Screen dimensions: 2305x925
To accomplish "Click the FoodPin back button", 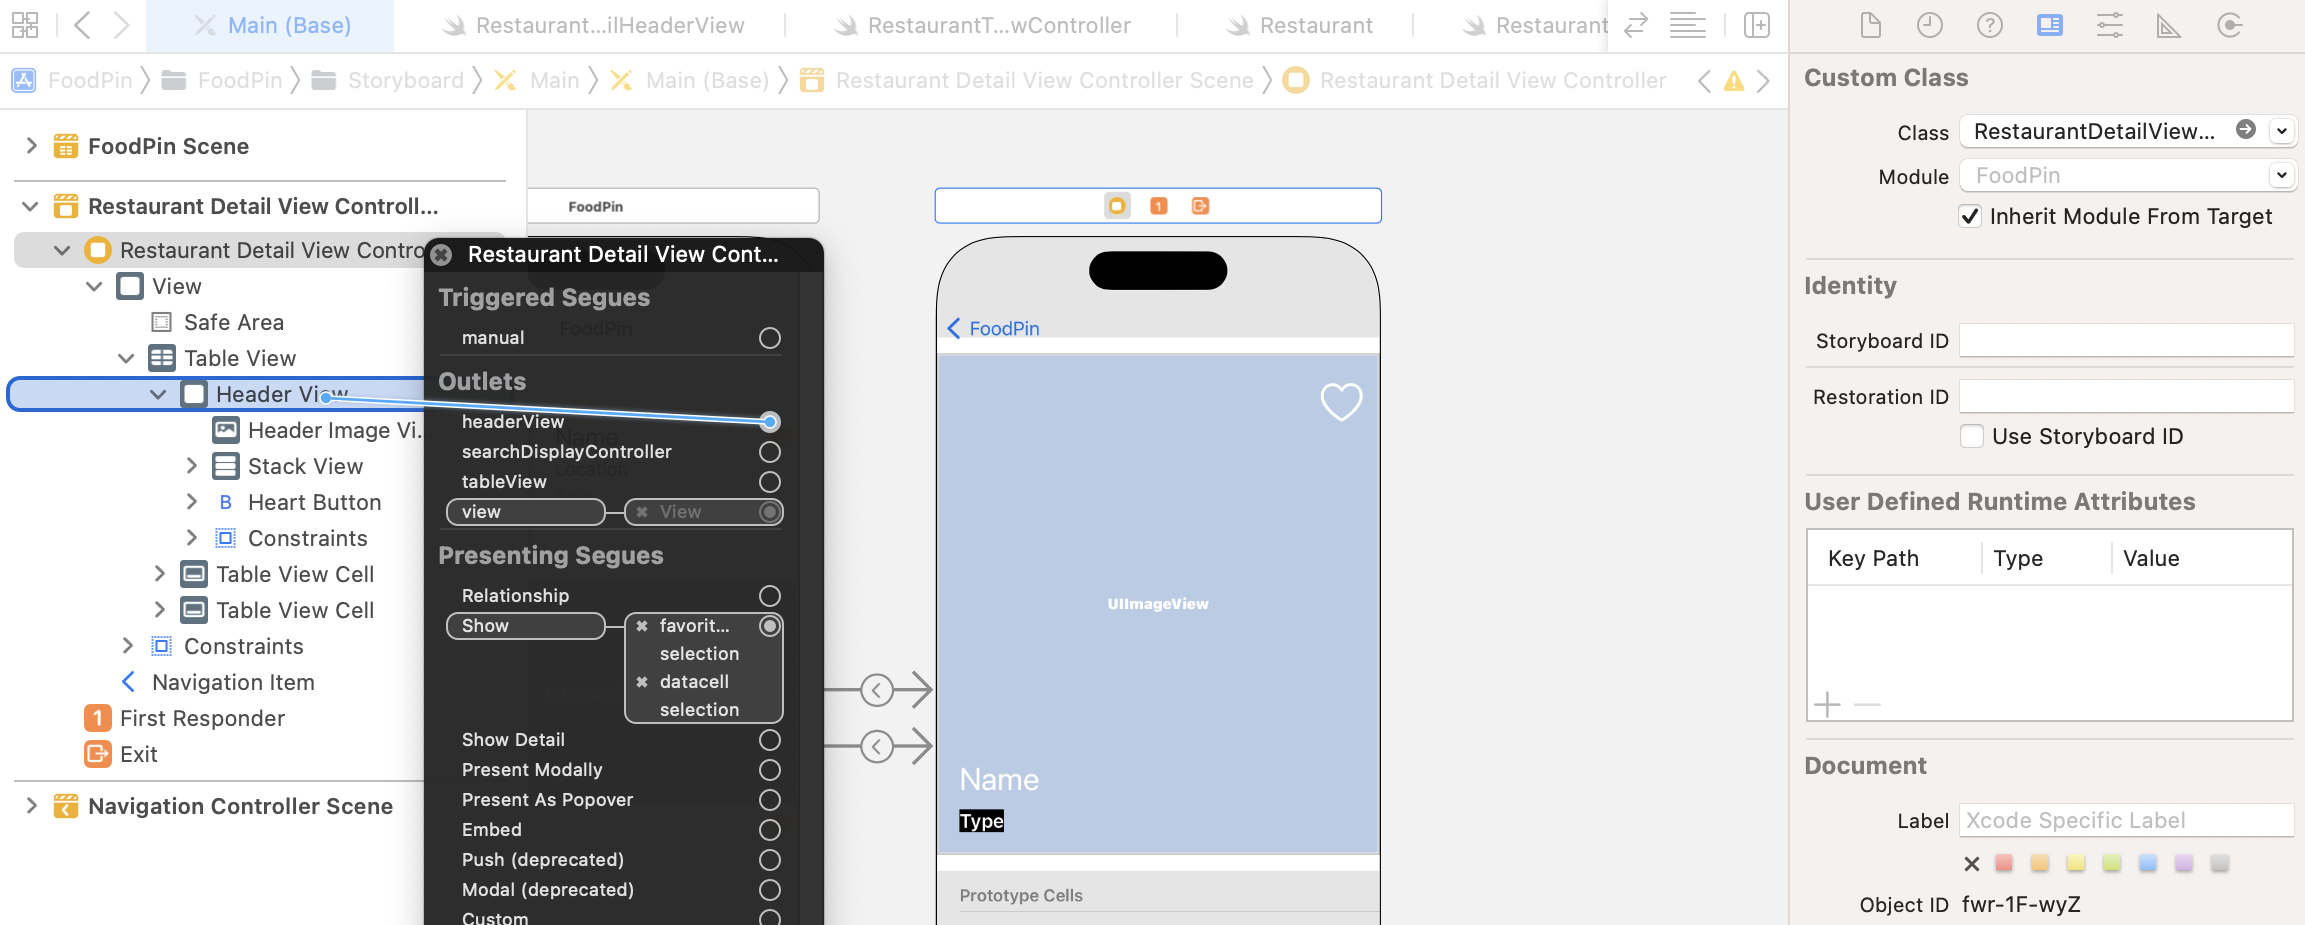I will [x=993, y=329].
